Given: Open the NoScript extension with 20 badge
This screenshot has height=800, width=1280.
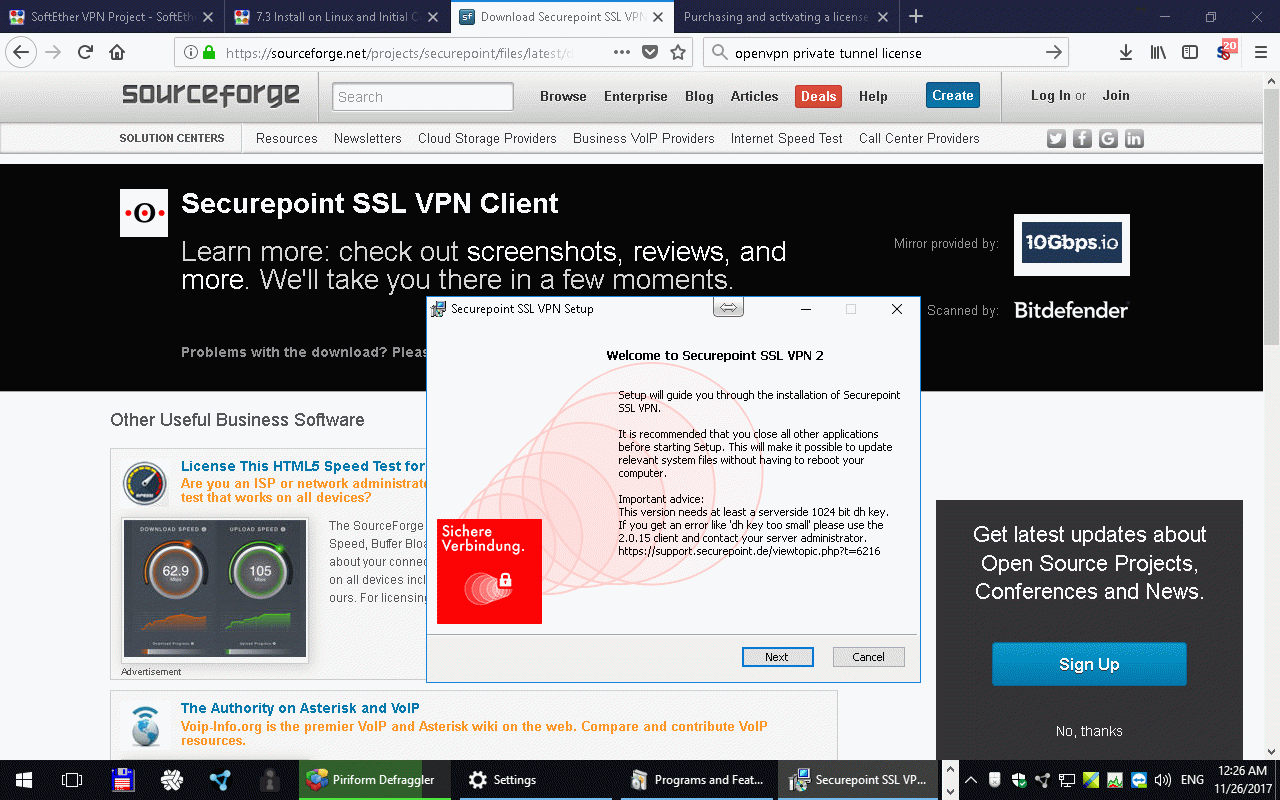Looking at the screenshot, I should [x=1226, y=51].
